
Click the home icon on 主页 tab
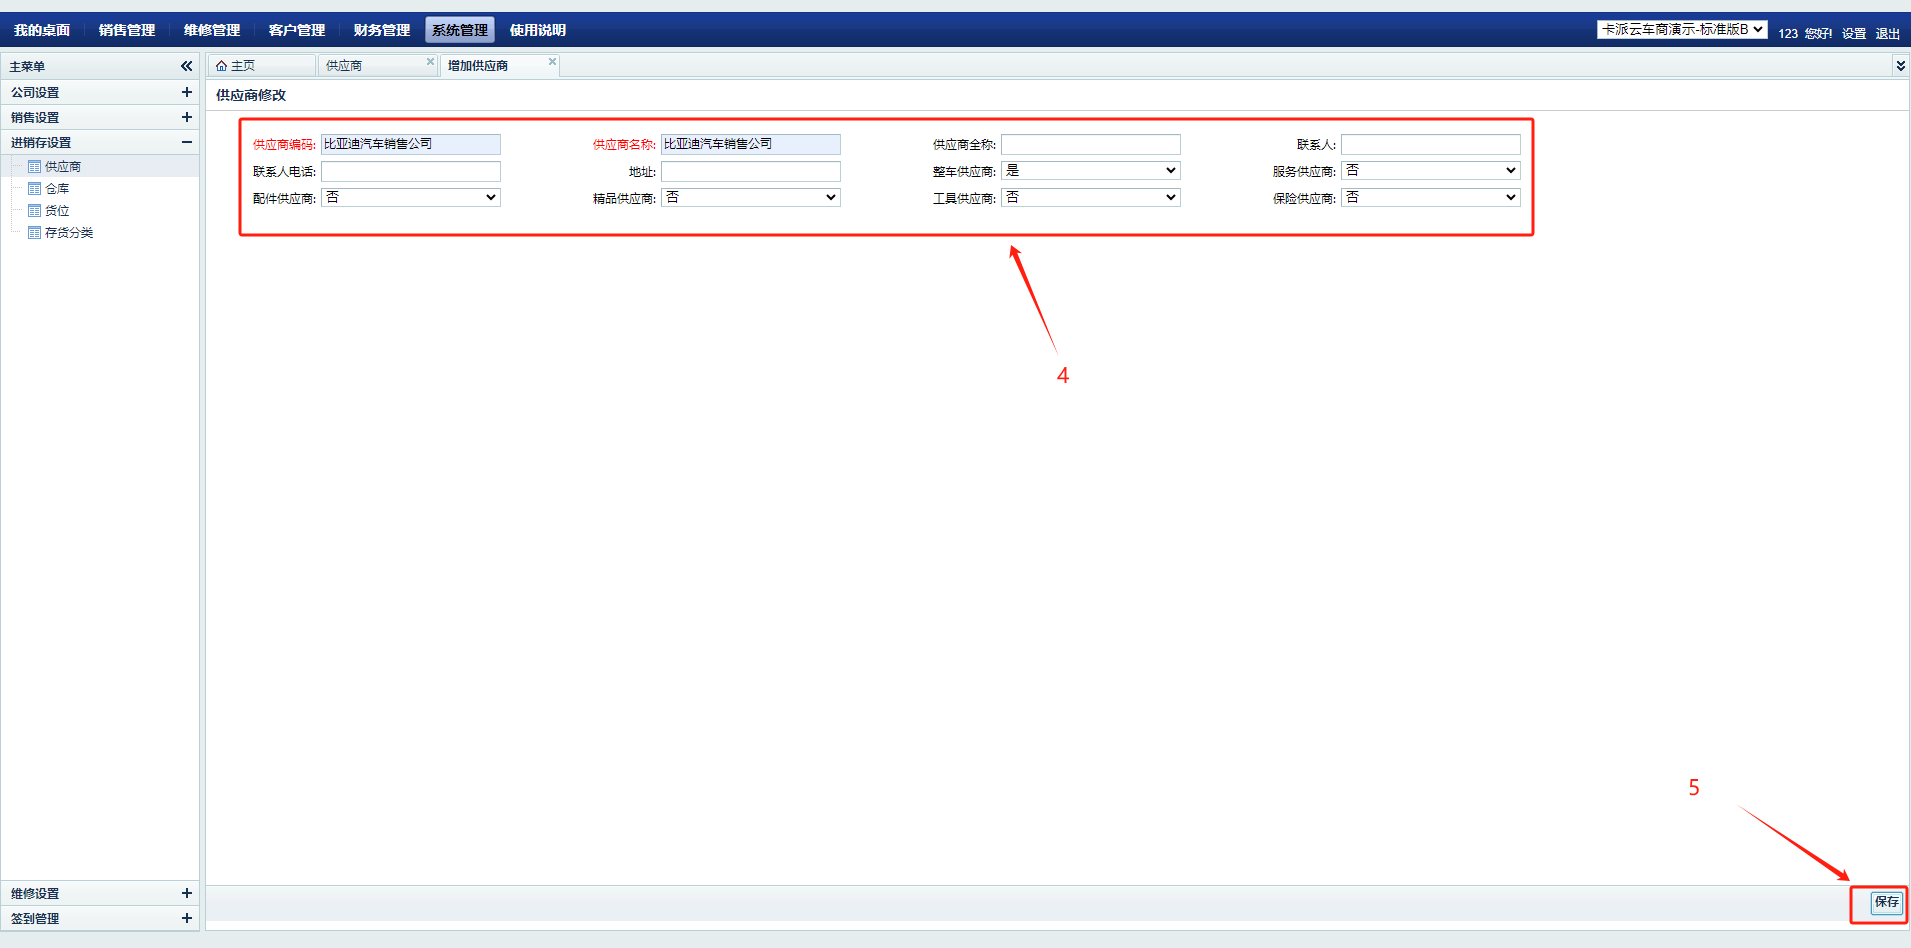pos(221,66)
